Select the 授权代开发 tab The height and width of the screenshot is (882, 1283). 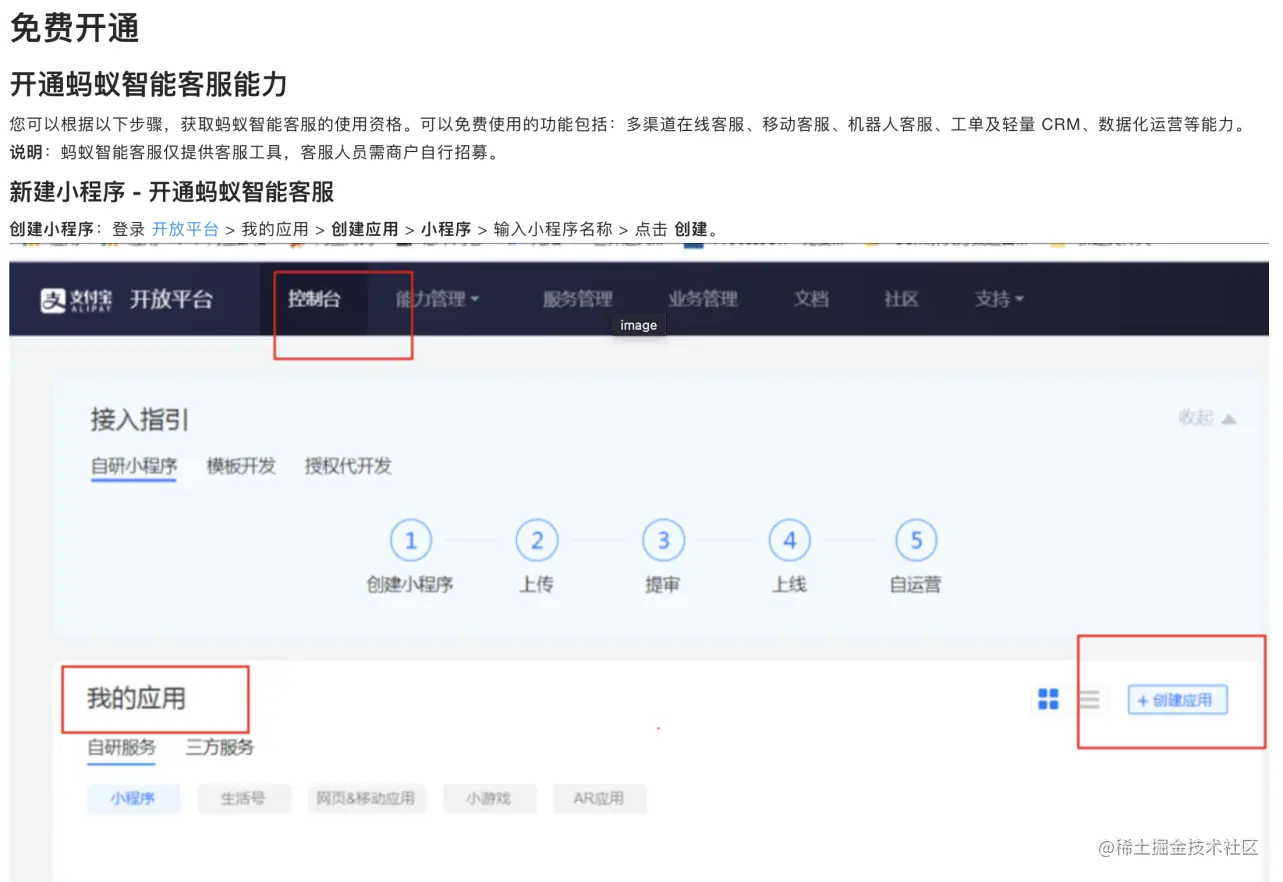click(348, 466)
